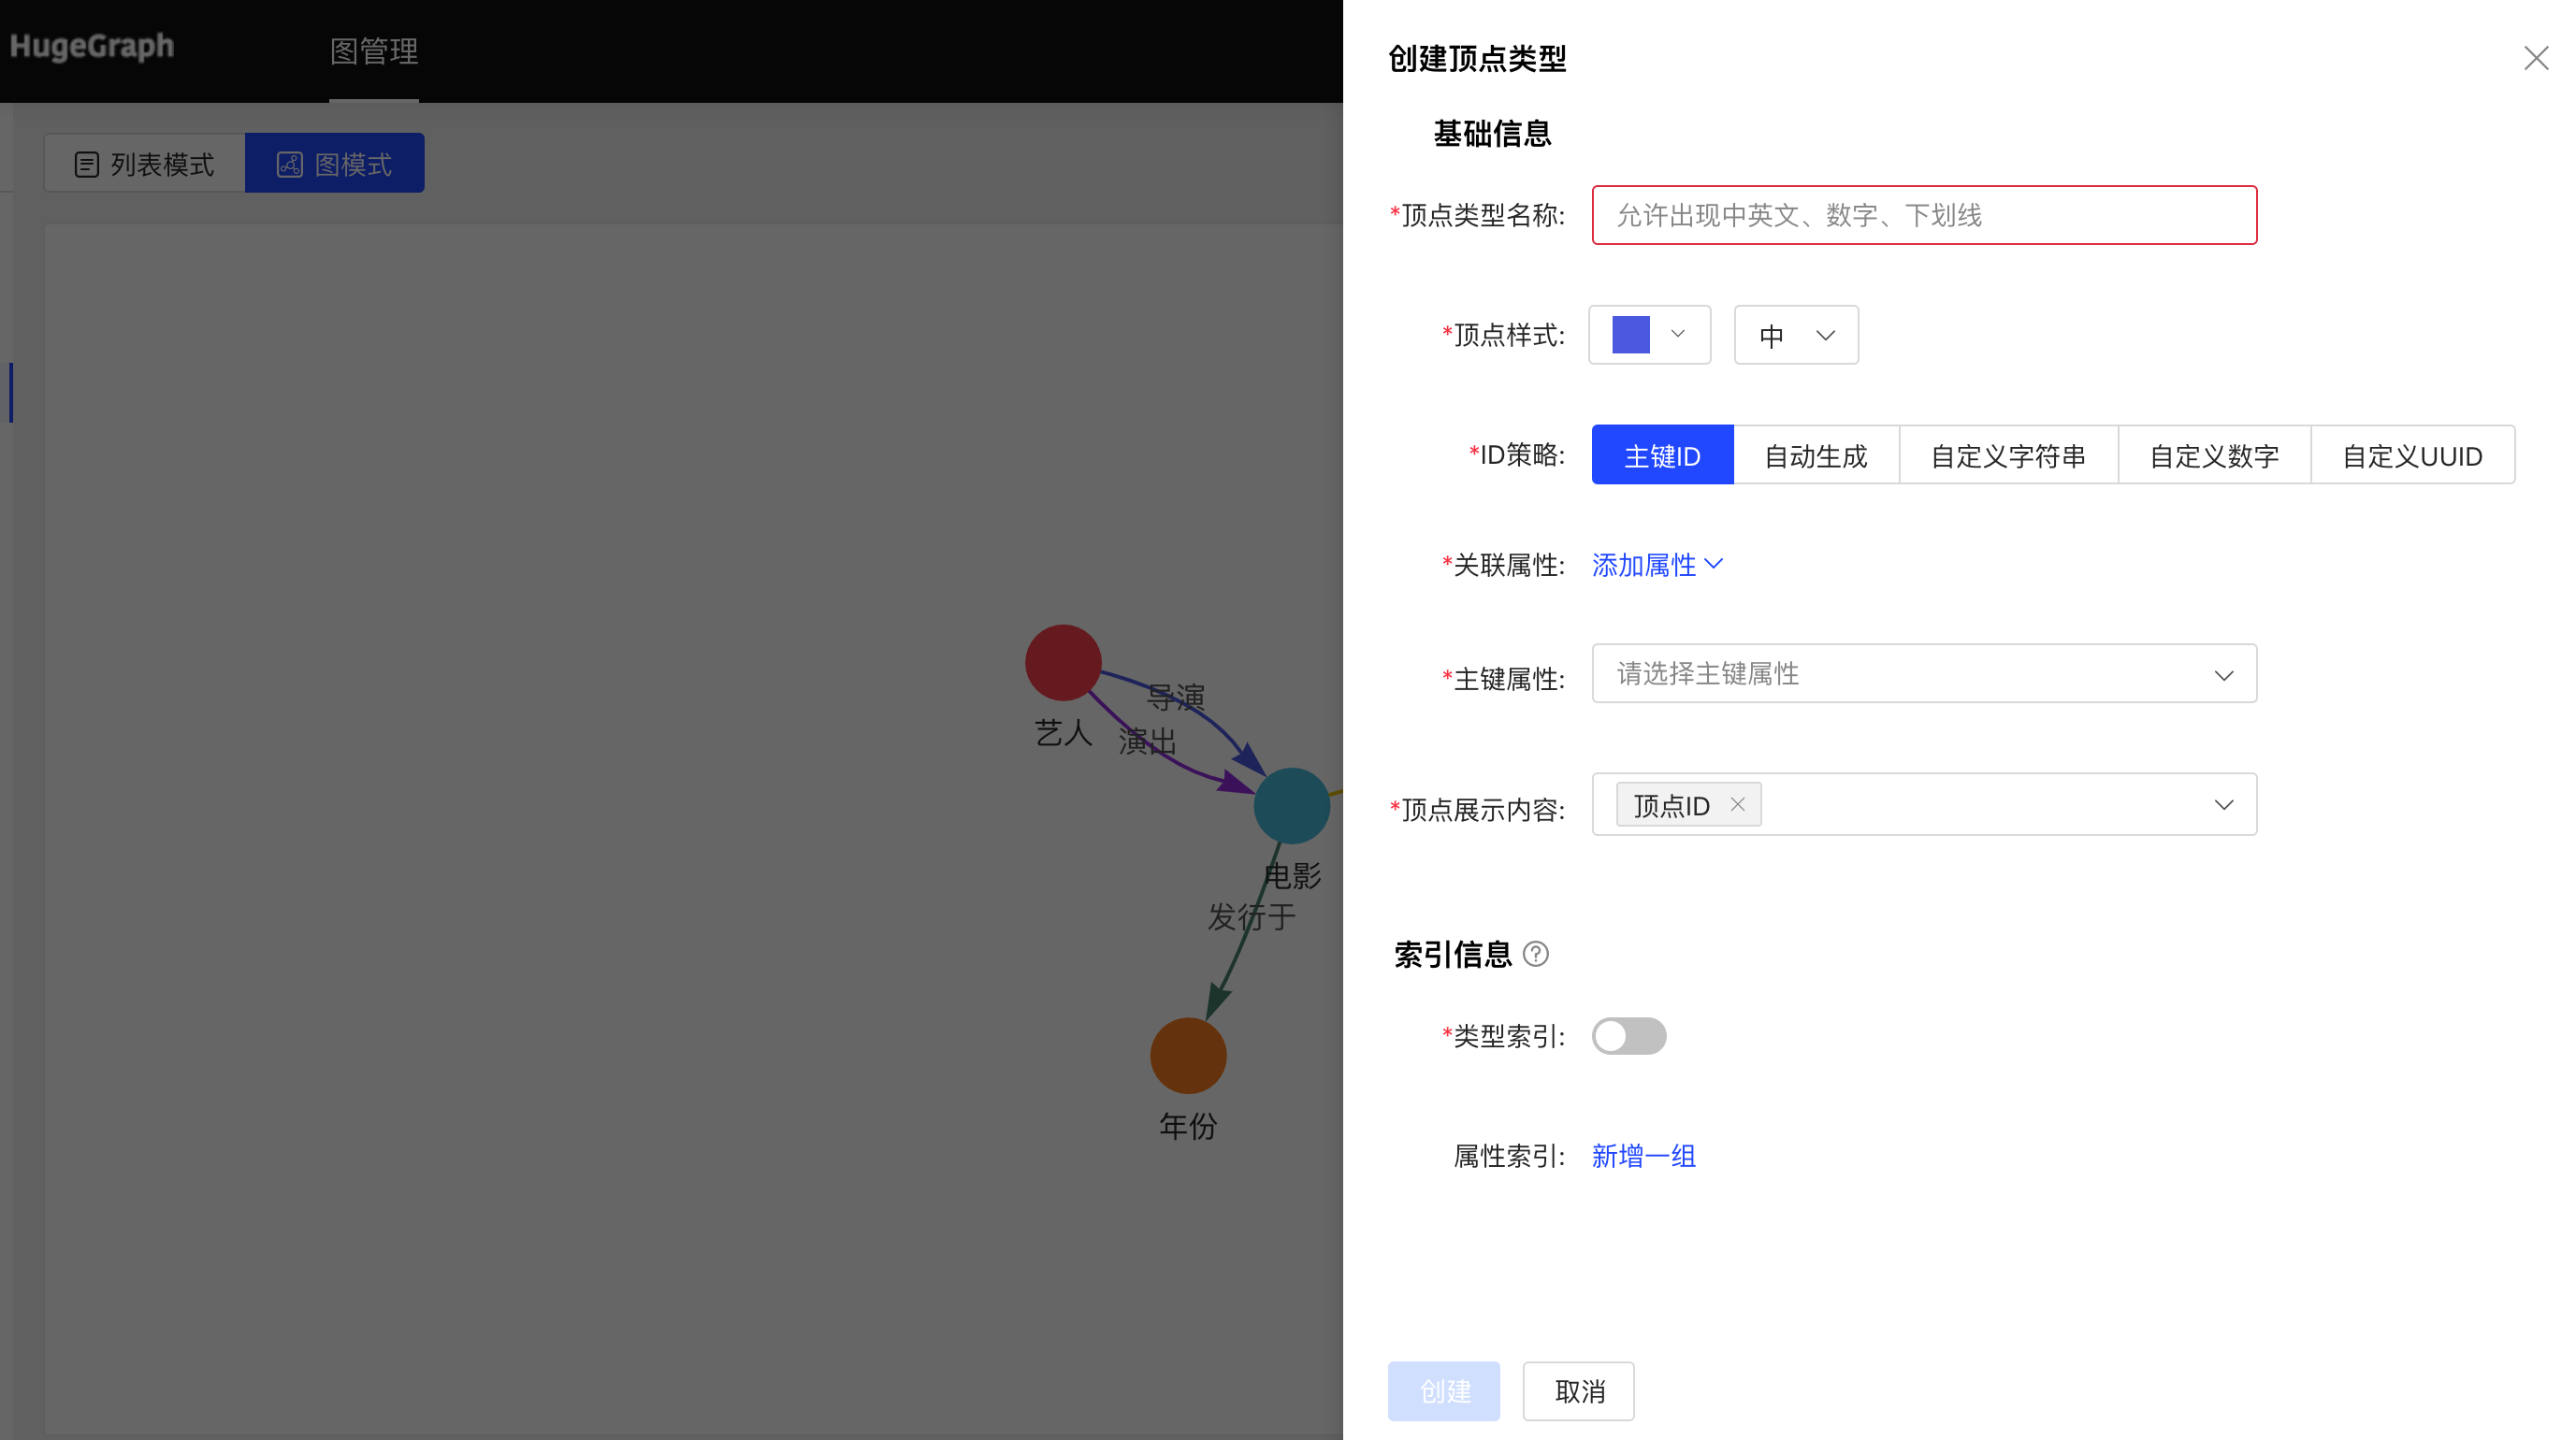Click the graph mode (图模式) icon
The width and height of the screenshot is (2576, 1440).
click(290, 163)
